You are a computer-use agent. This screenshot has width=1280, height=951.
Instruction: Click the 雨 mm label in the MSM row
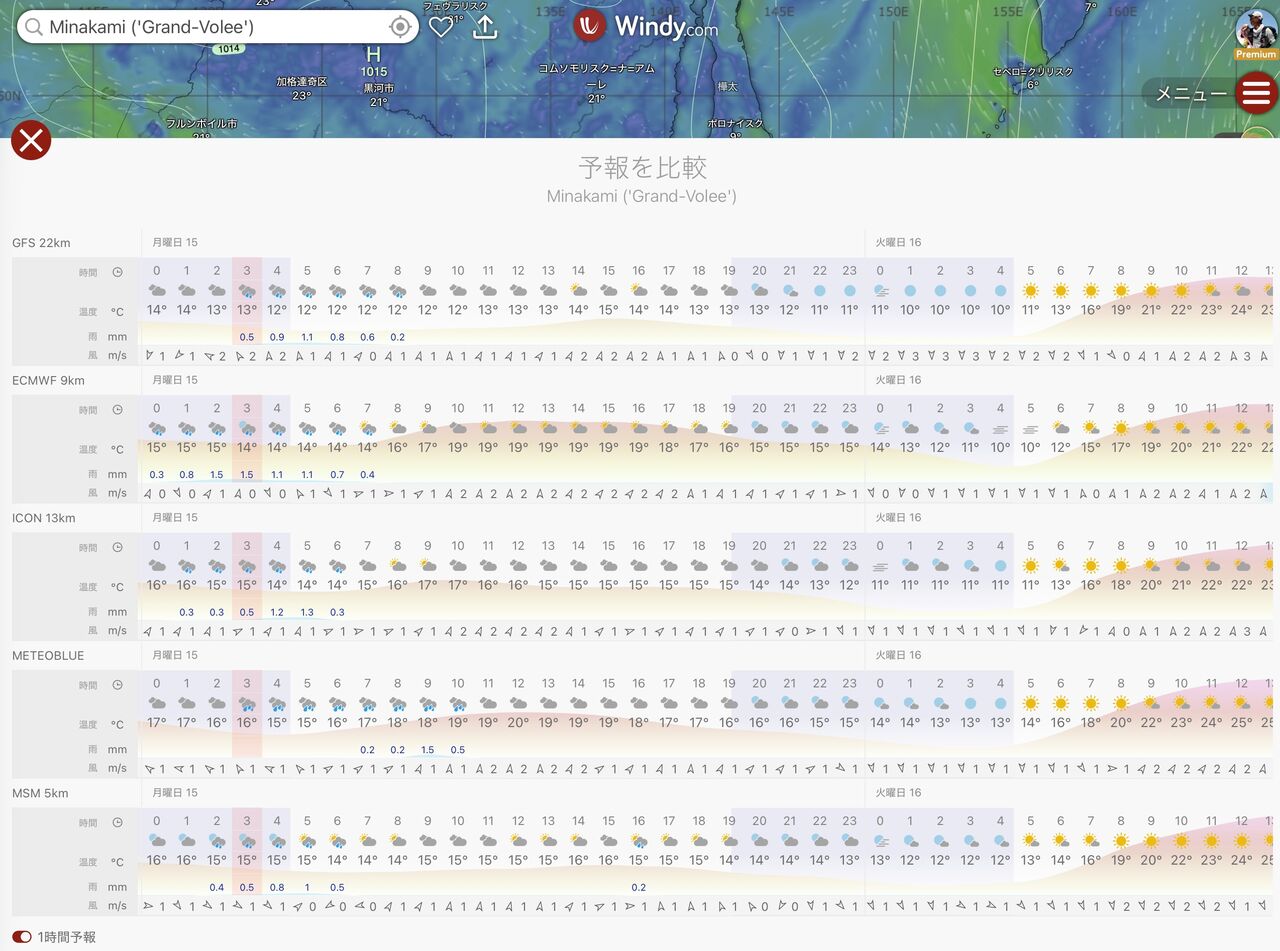click(107, 887)
